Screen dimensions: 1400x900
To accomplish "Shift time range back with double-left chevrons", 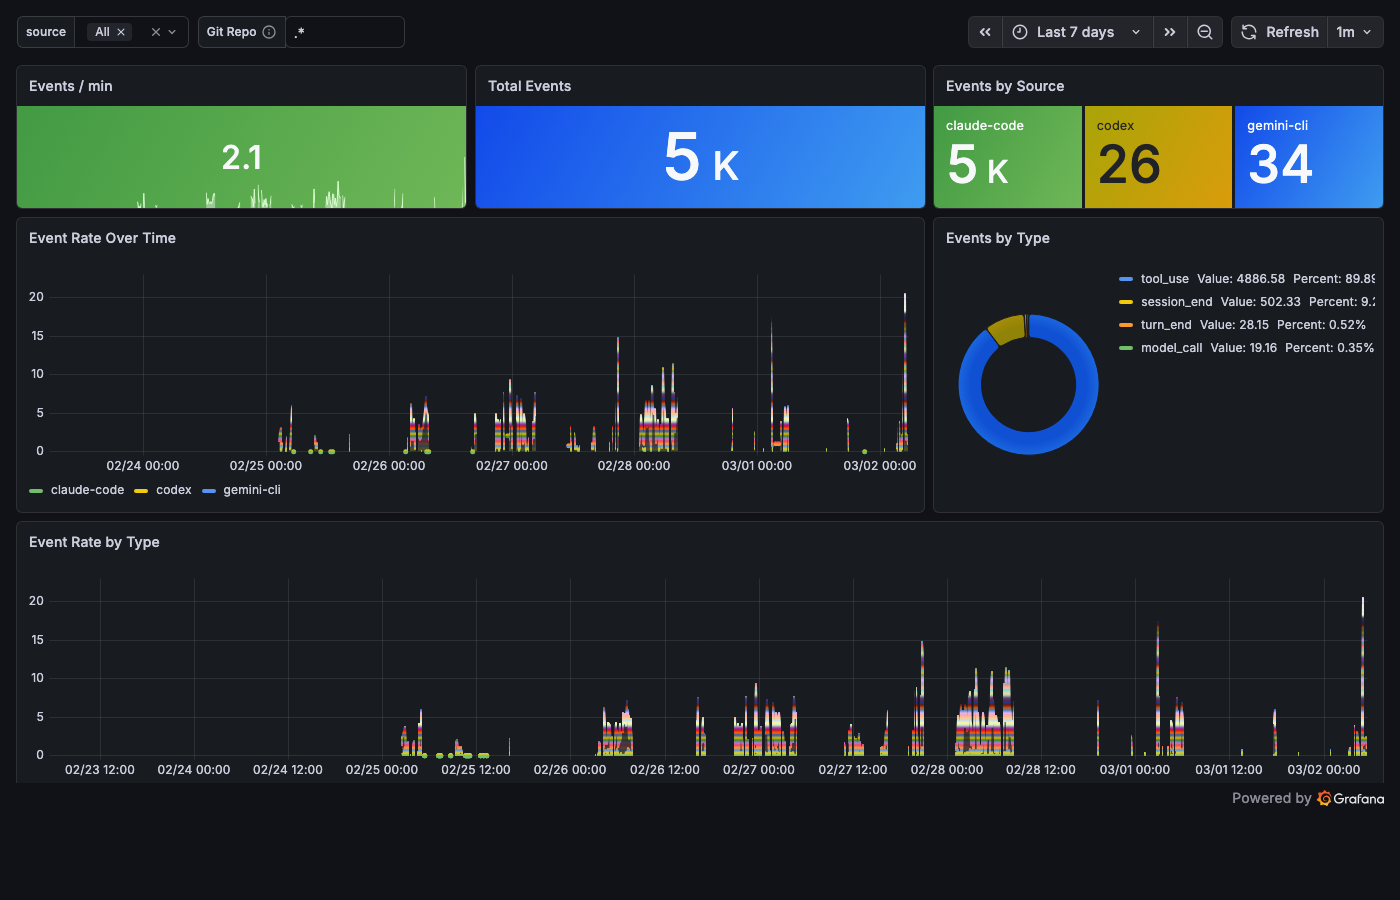I will pyautogui.click(x=984, y=32).
